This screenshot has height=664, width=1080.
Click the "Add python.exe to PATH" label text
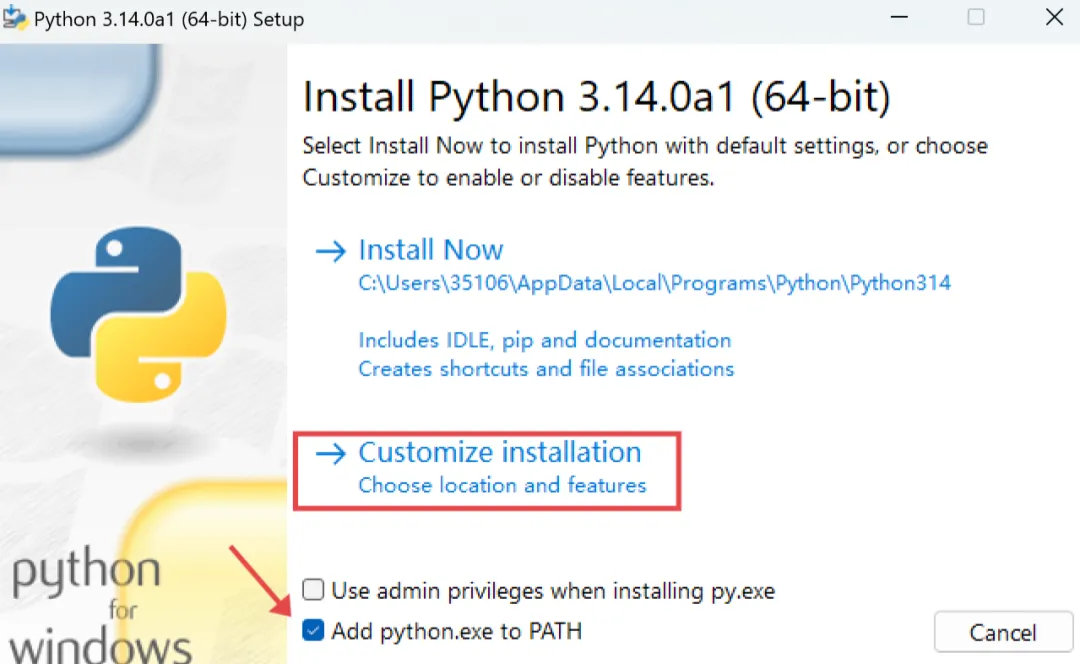click(456, 631)
